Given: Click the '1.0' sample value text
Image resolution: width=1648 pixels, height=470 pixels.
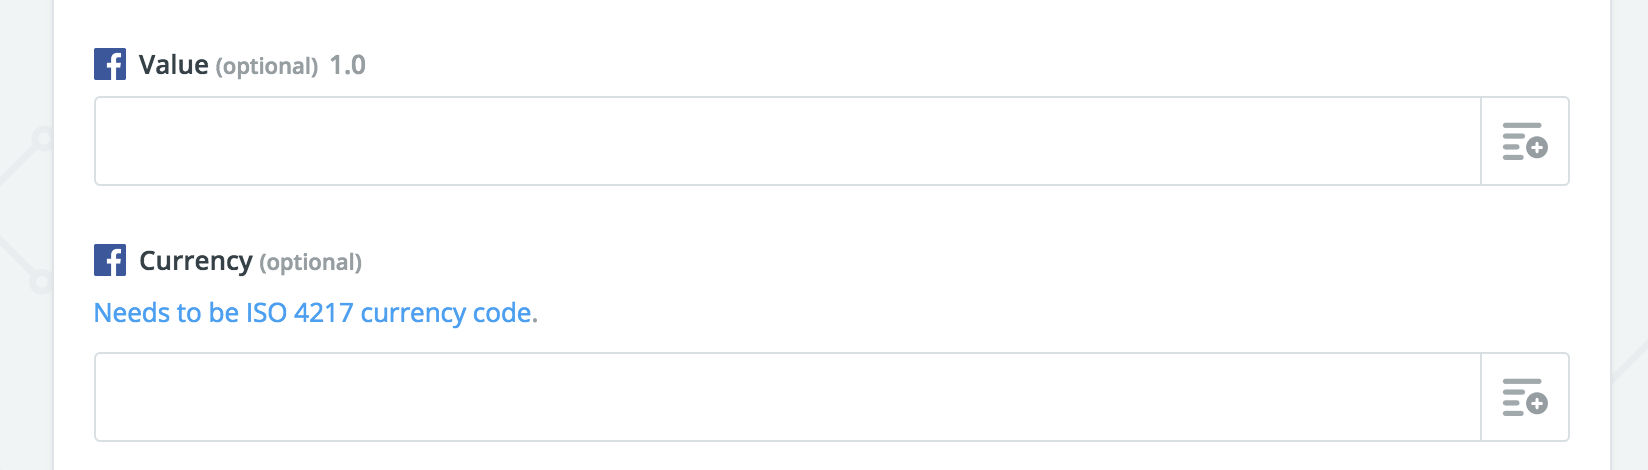Looking at the screenshot, I should (x=347, y=65).
